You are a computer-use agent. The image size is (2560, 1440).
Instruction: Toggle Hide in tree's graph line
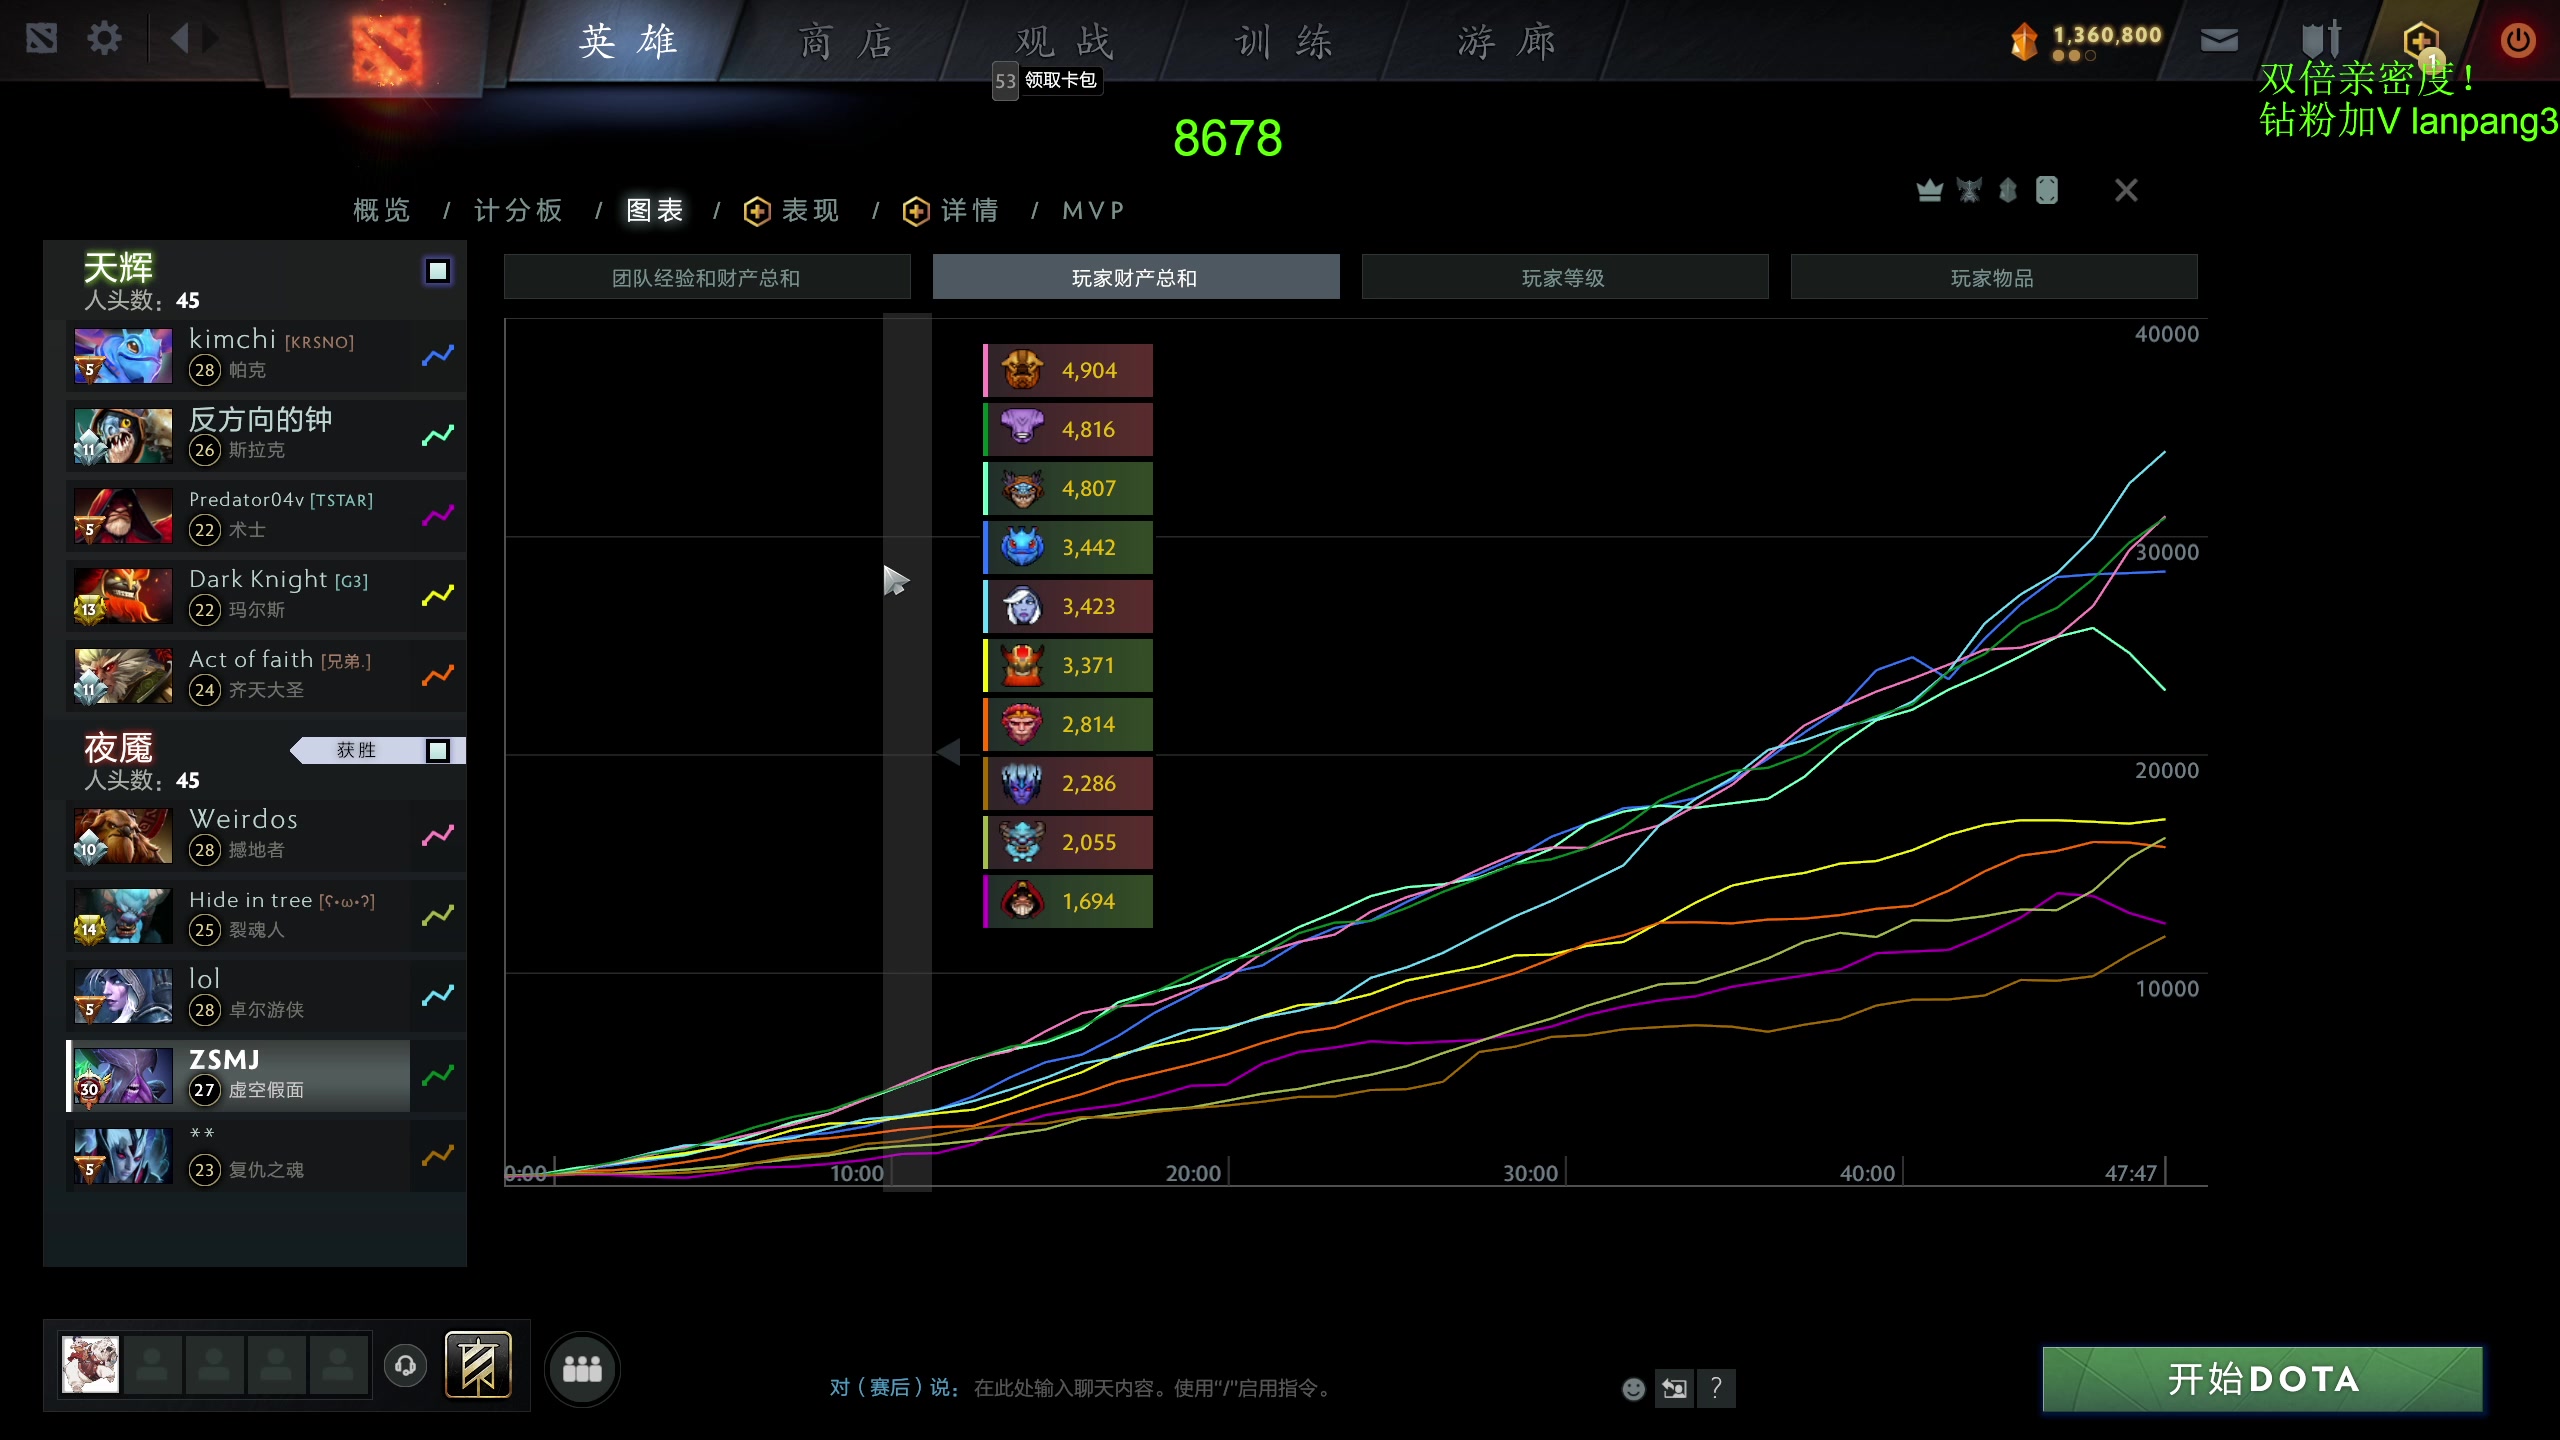438,916
